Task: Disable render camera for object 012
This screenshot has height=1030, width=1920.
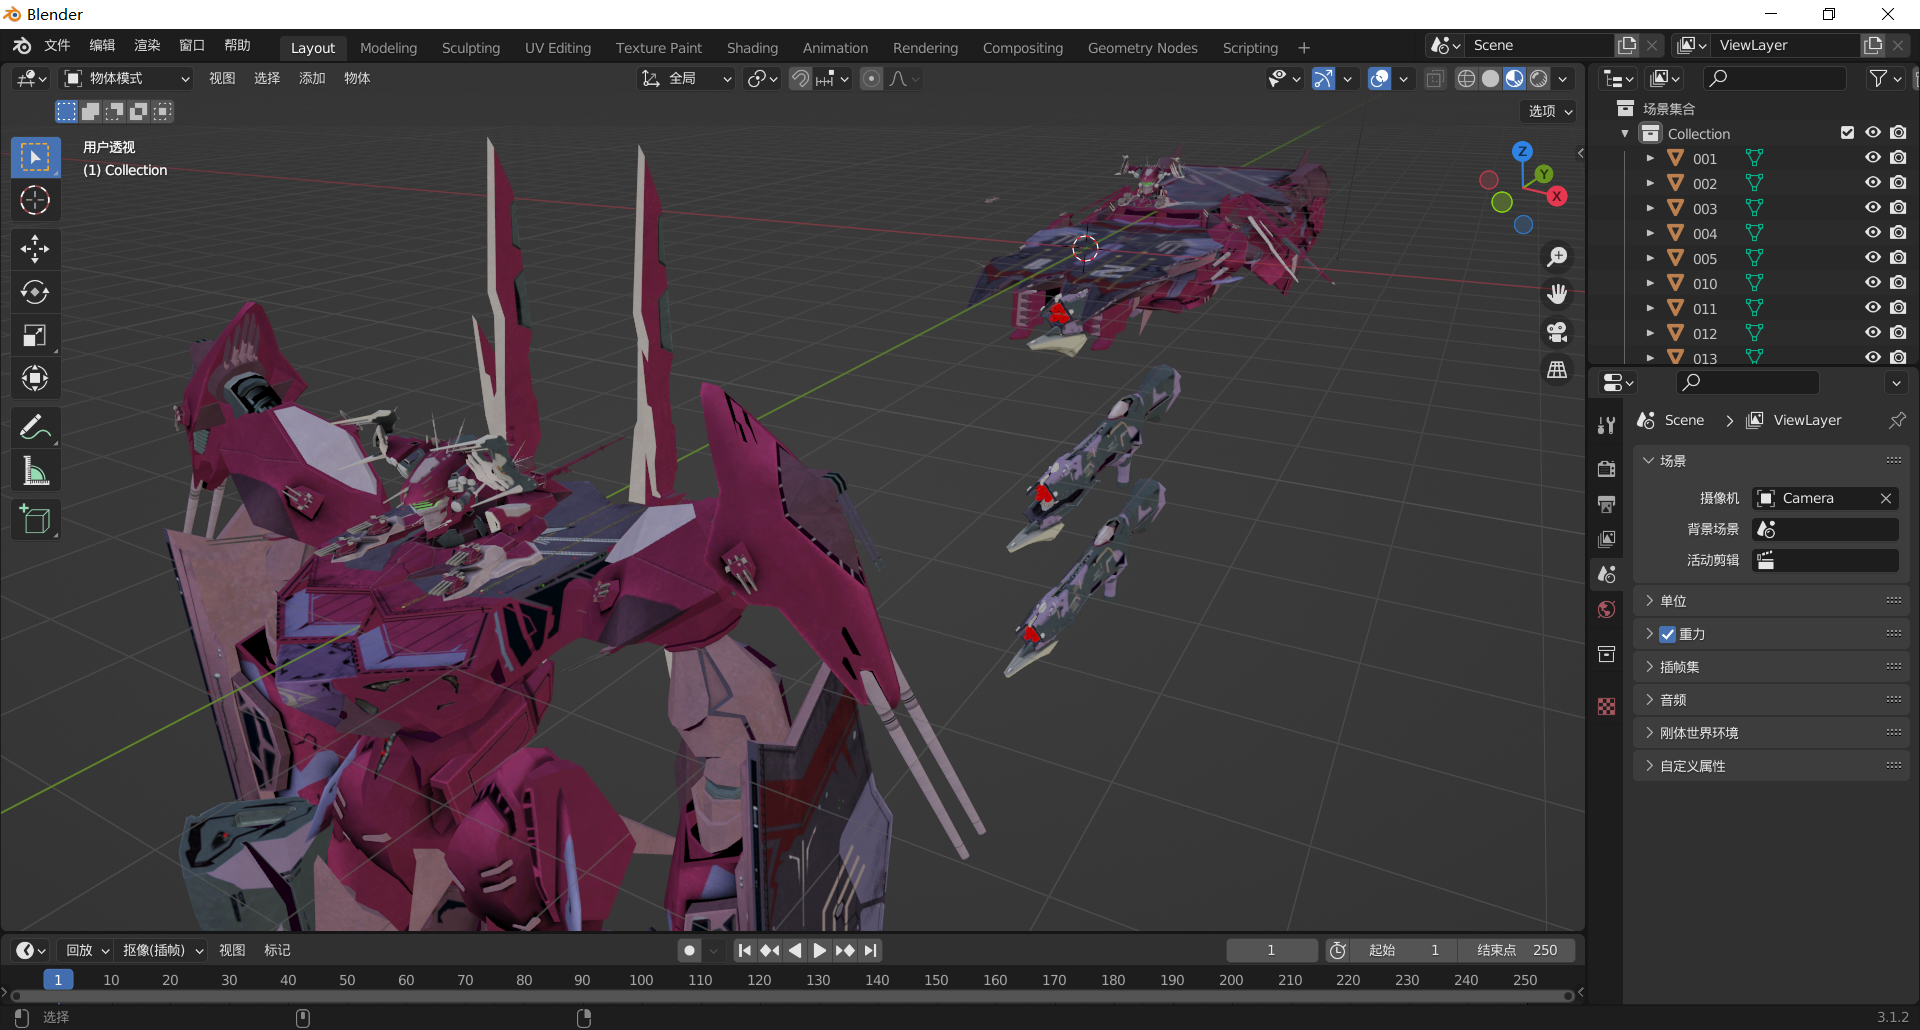Action: (x=1898, y=333)
